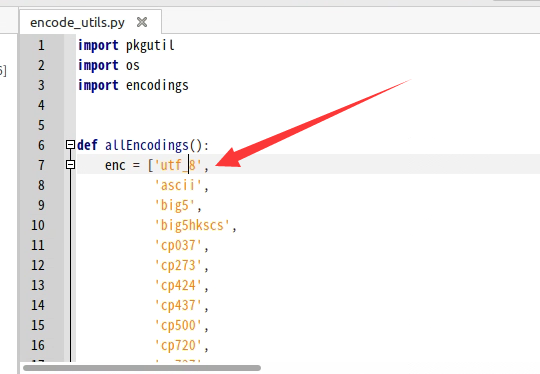Click the 'encodings' module name on line 3
The height and width of the screenshot is (374, 540).
point(157,85)
